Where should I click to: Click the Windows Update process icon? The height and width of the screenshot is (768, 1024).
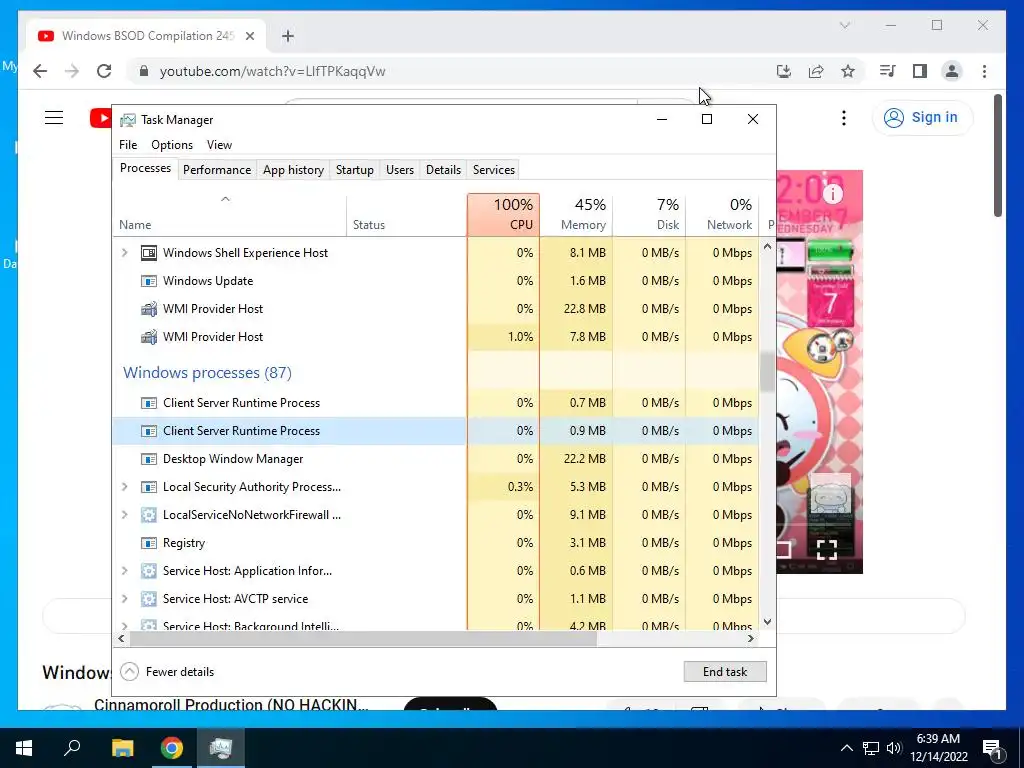pyautogui.click(x=149, y=281)
